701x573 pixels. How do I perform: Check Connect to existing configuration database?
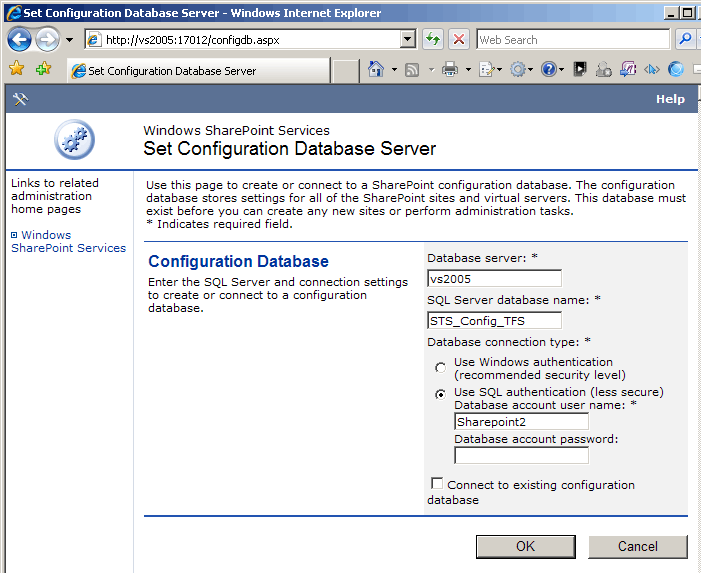(437, 484)
